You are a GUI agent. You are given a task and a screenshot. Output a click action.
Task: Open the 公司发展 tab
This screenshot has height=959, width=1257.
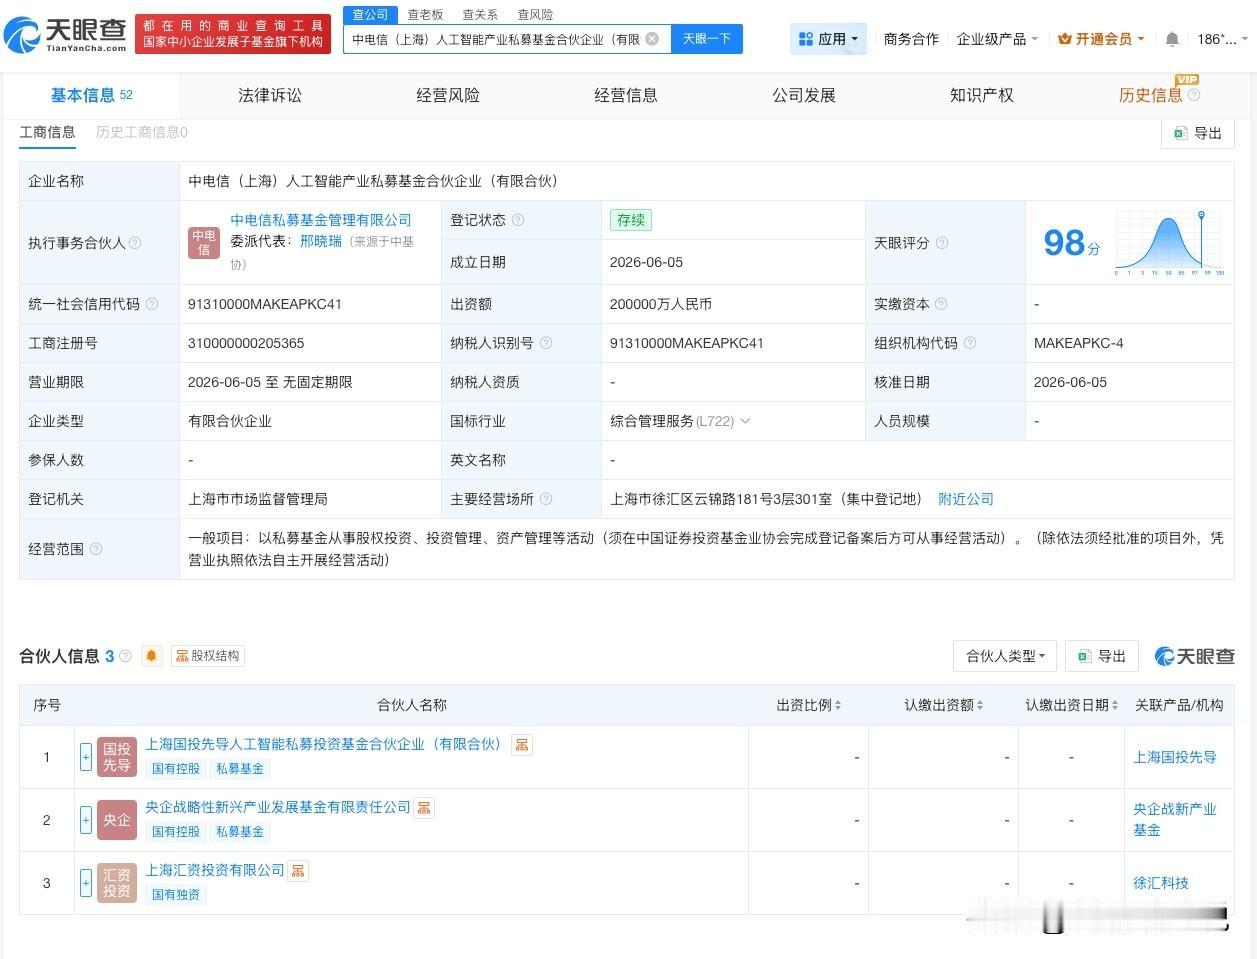[804, 95]
